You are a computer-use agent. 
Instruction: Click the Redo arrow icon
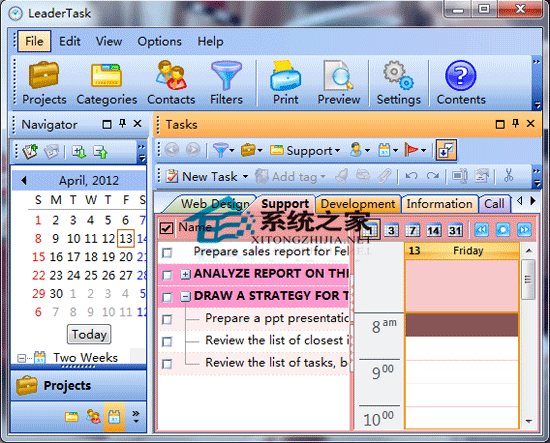point(432,176)
